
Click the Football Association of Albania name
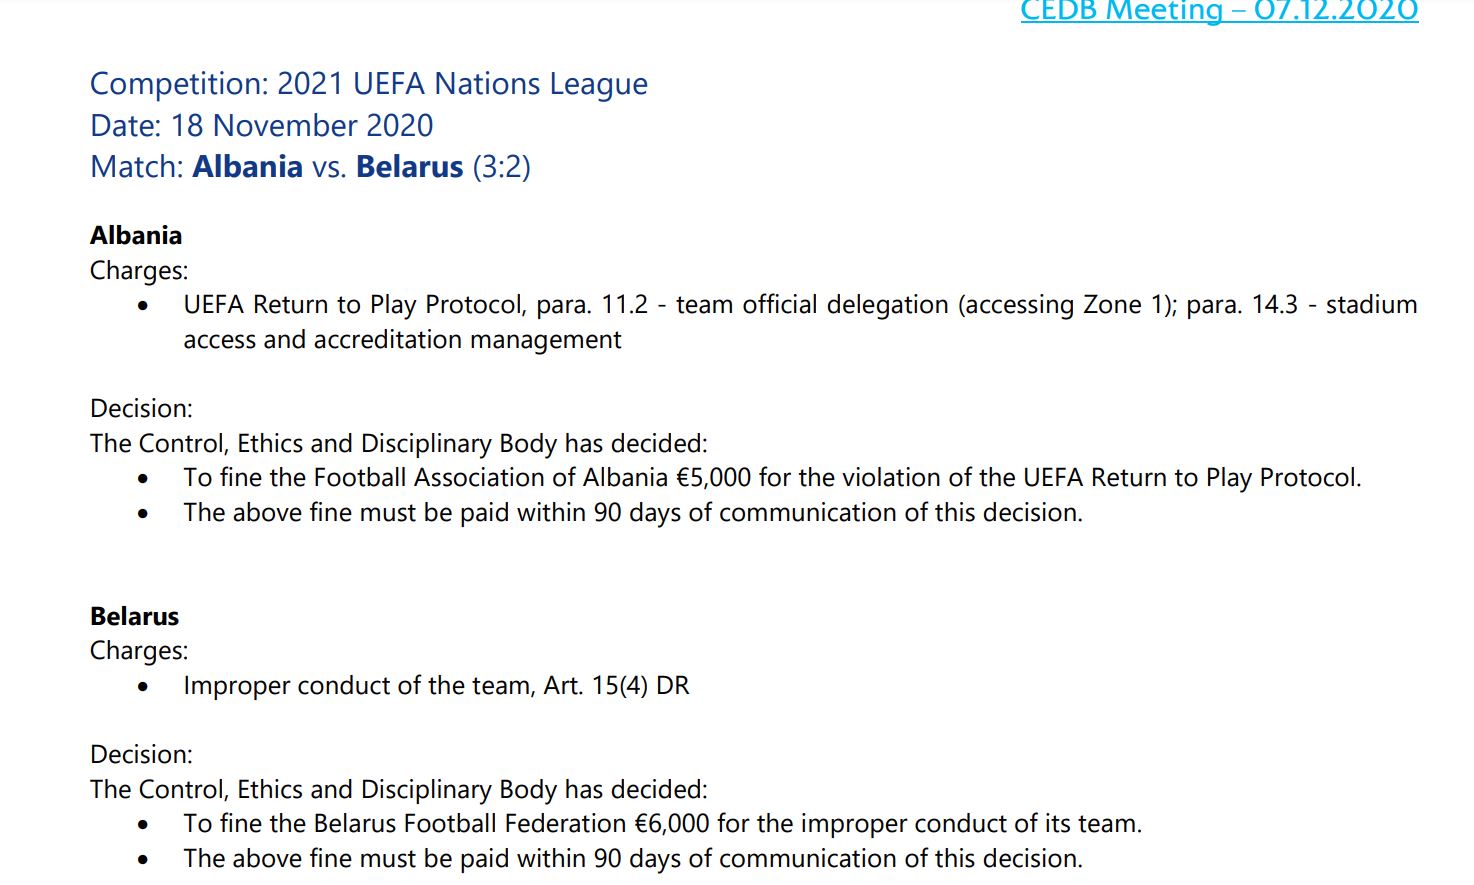(490, 478)
